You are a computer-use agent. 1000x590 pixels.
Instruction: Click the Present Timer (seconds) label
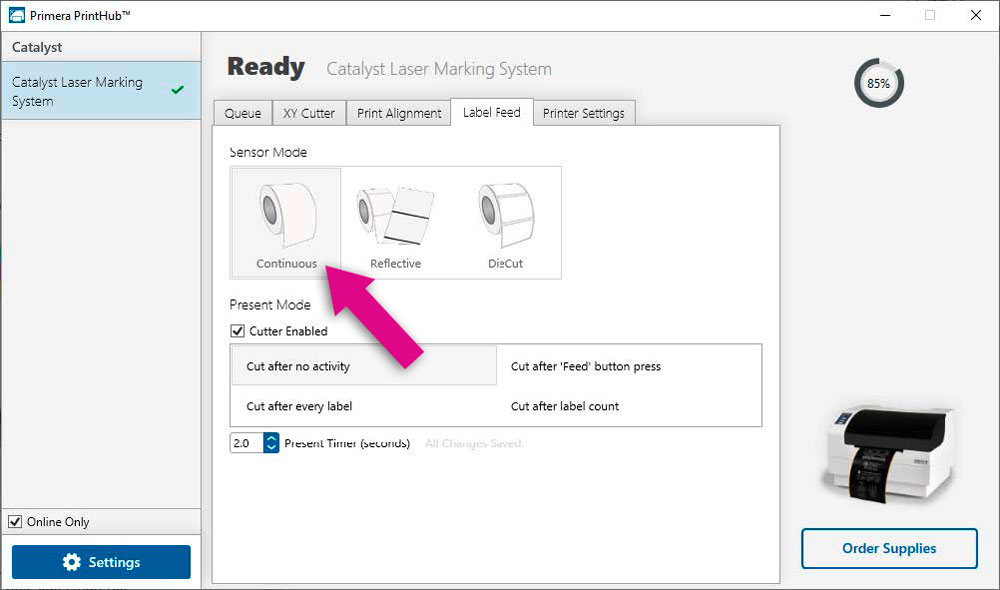pyautogui.click(x=347, y=443)
